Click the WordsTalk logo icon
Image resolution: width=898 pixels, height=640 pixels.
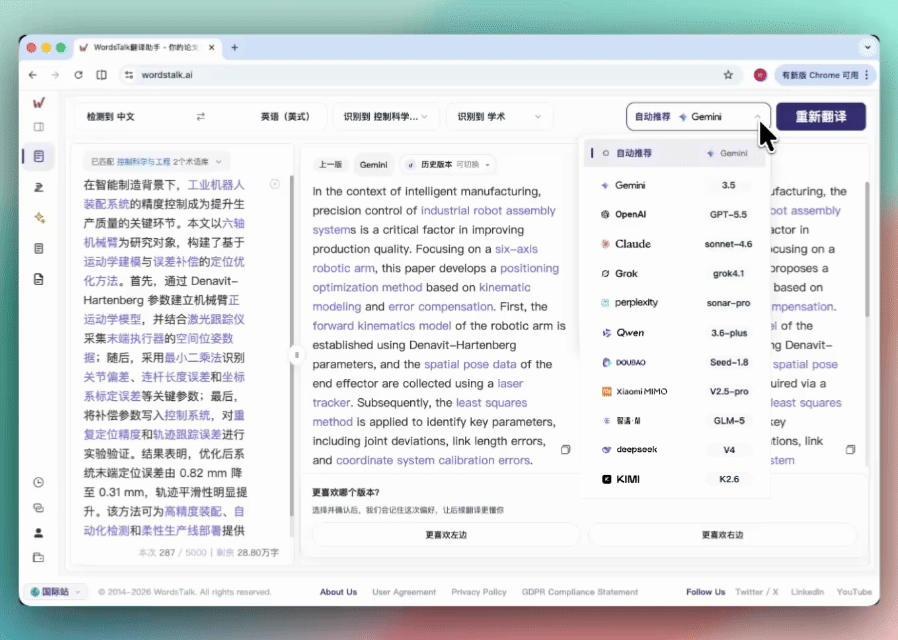[39, 102]
